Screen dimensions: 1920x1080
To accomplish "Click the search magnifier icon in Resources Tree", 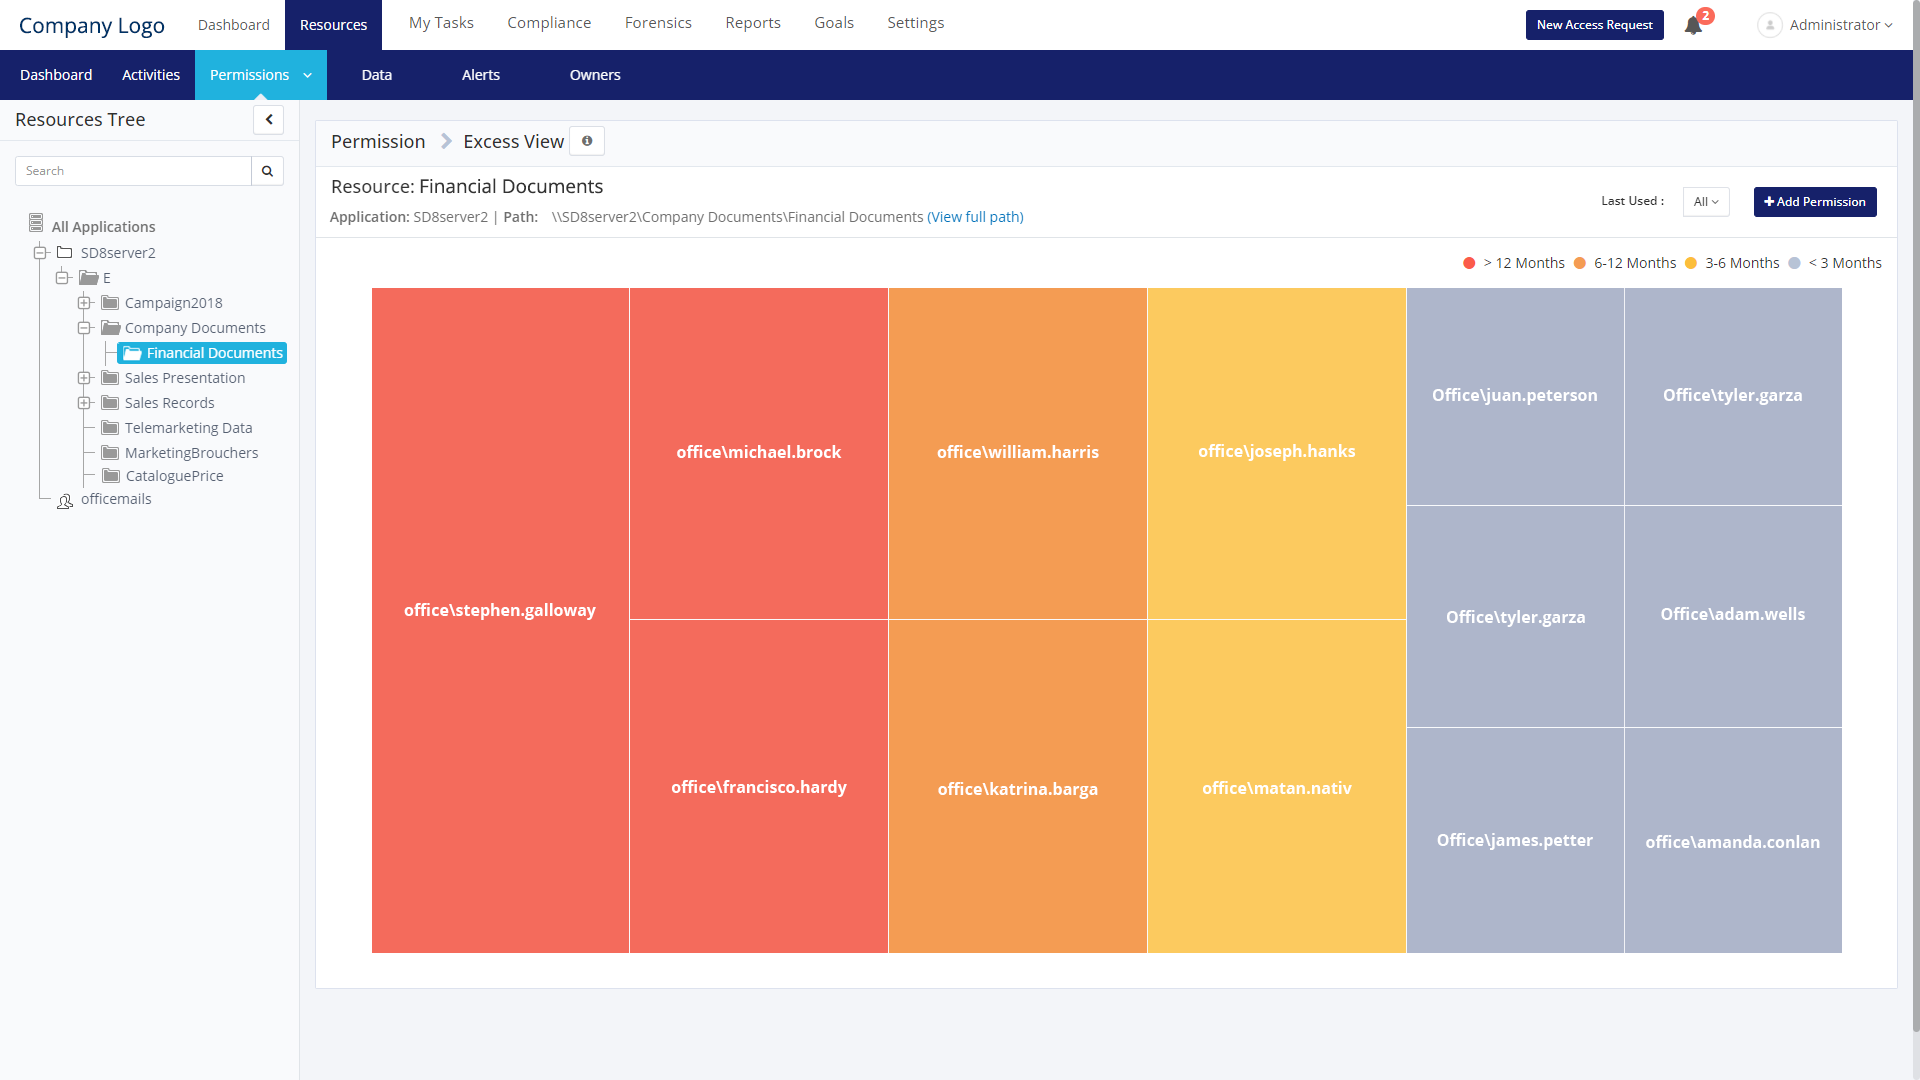I will [x=267, y=171].
